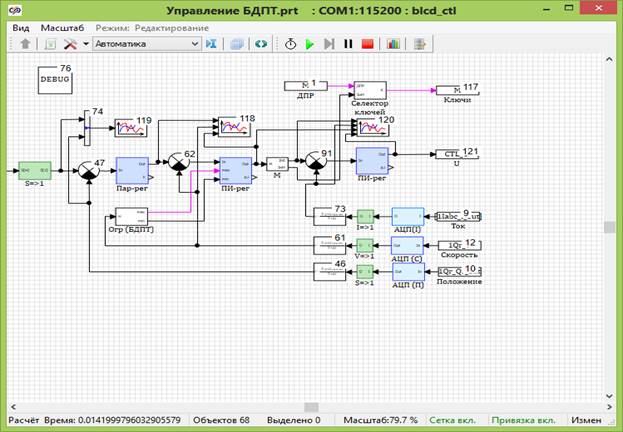Click the green double-arrow code icon
Viewport: 623px width, 432px height.
(x=261, y=44)
